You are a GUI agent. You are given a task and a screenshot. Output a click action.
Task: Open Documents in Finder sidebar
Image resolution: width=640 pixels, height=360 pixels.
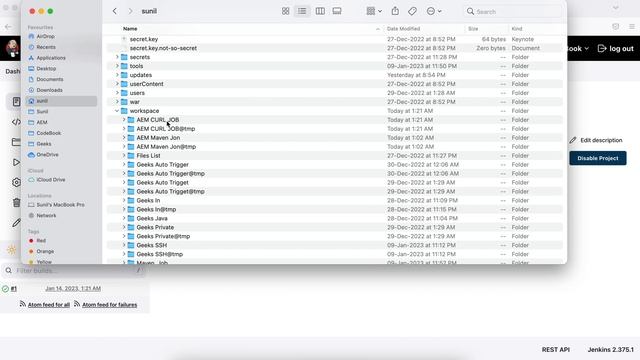point(49,79)
